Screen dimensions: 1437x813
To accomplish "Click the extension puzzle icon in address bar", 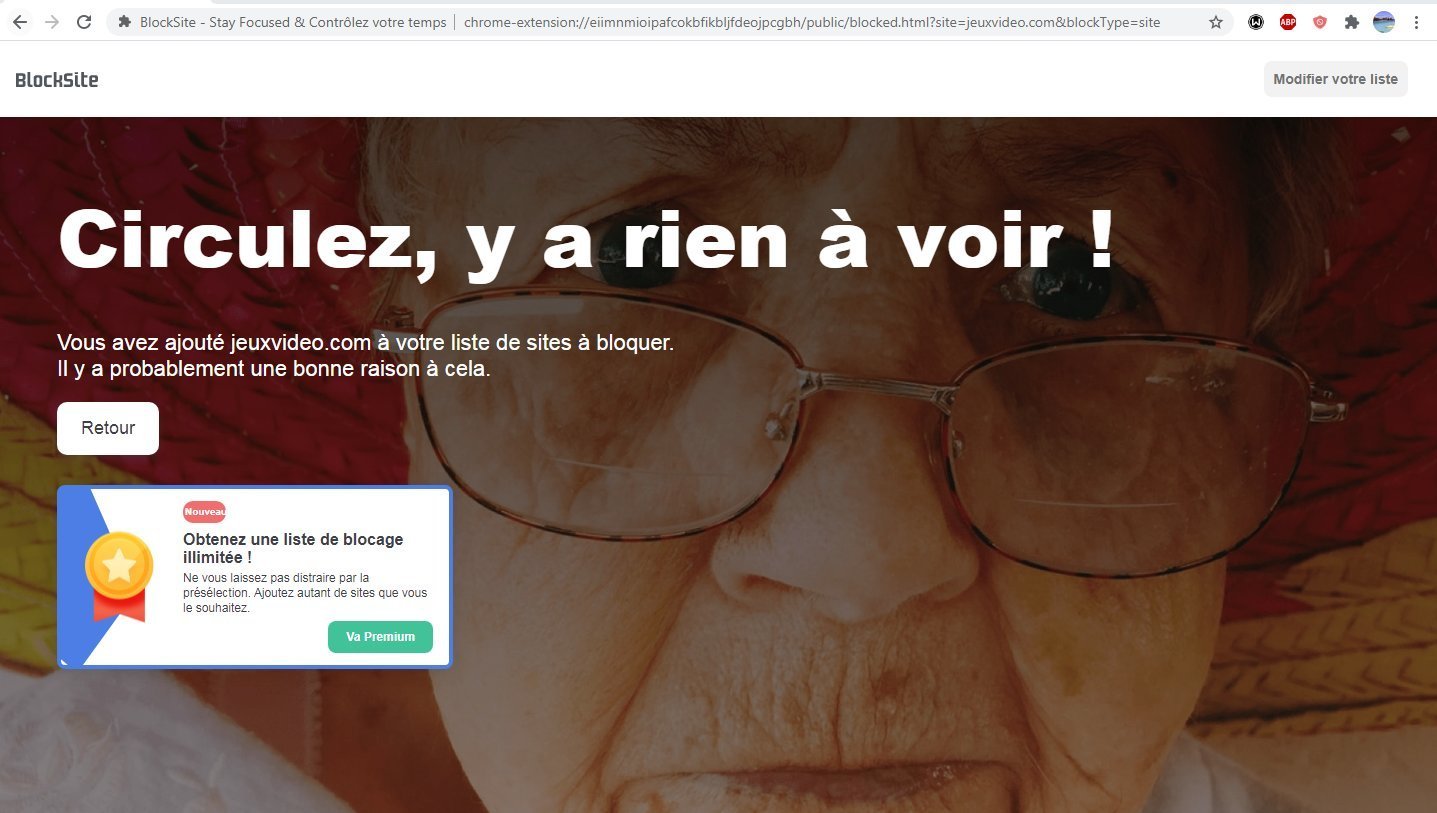I will pos(125,22).
